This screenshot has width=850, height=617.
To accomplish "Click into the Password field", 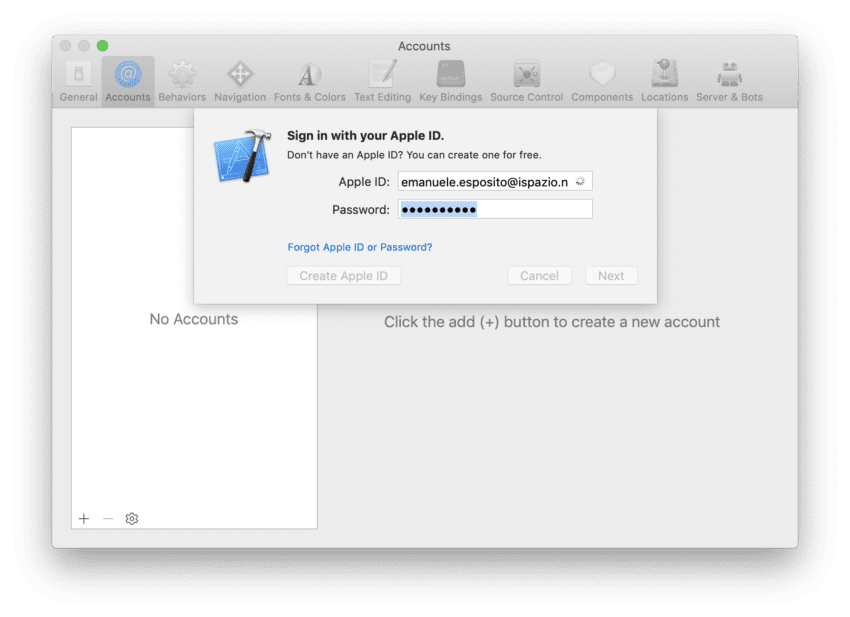I will pos(495,209).
